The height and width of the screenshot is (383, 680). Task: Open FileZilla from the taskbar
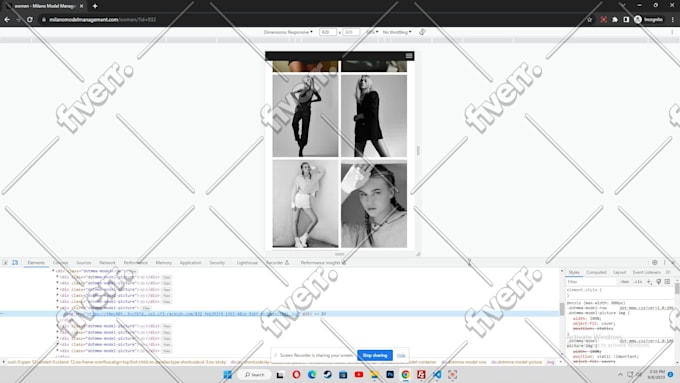(x=421, y=375)
